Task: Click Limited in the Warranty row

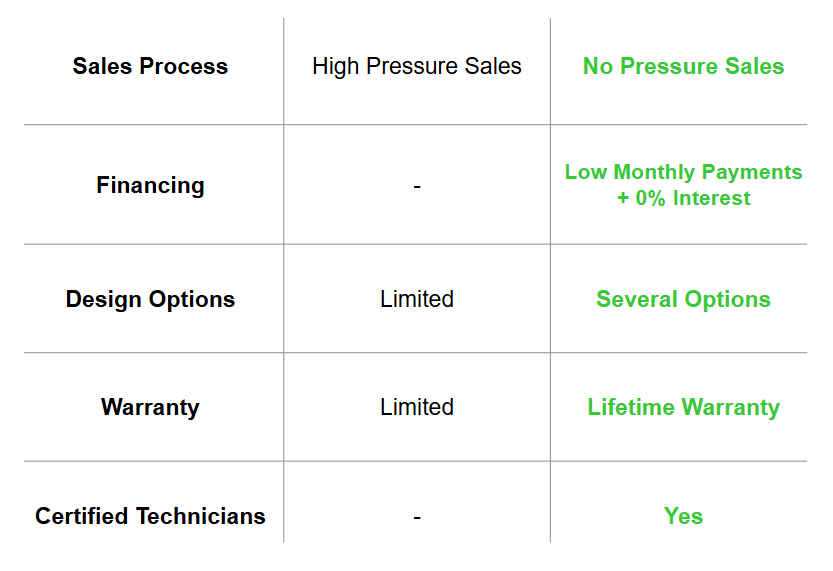Action: point(417,407)
